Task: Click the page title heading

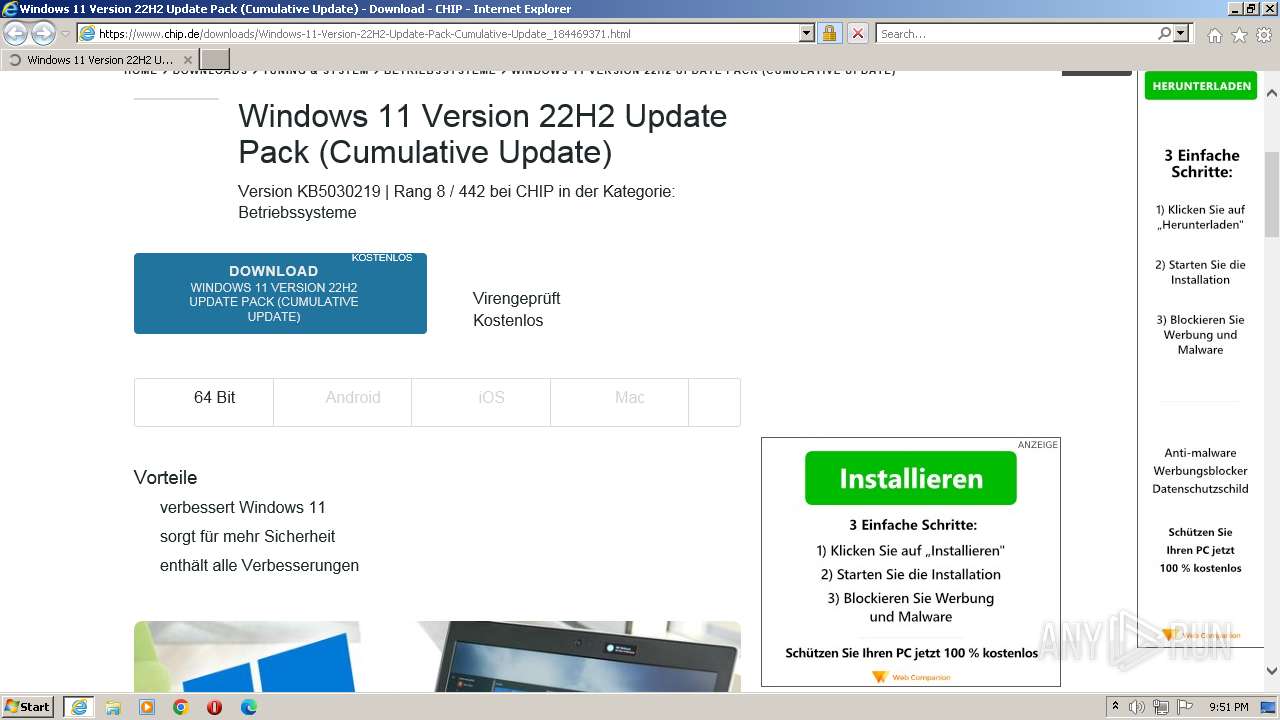Action: click(x=482, y=134)
